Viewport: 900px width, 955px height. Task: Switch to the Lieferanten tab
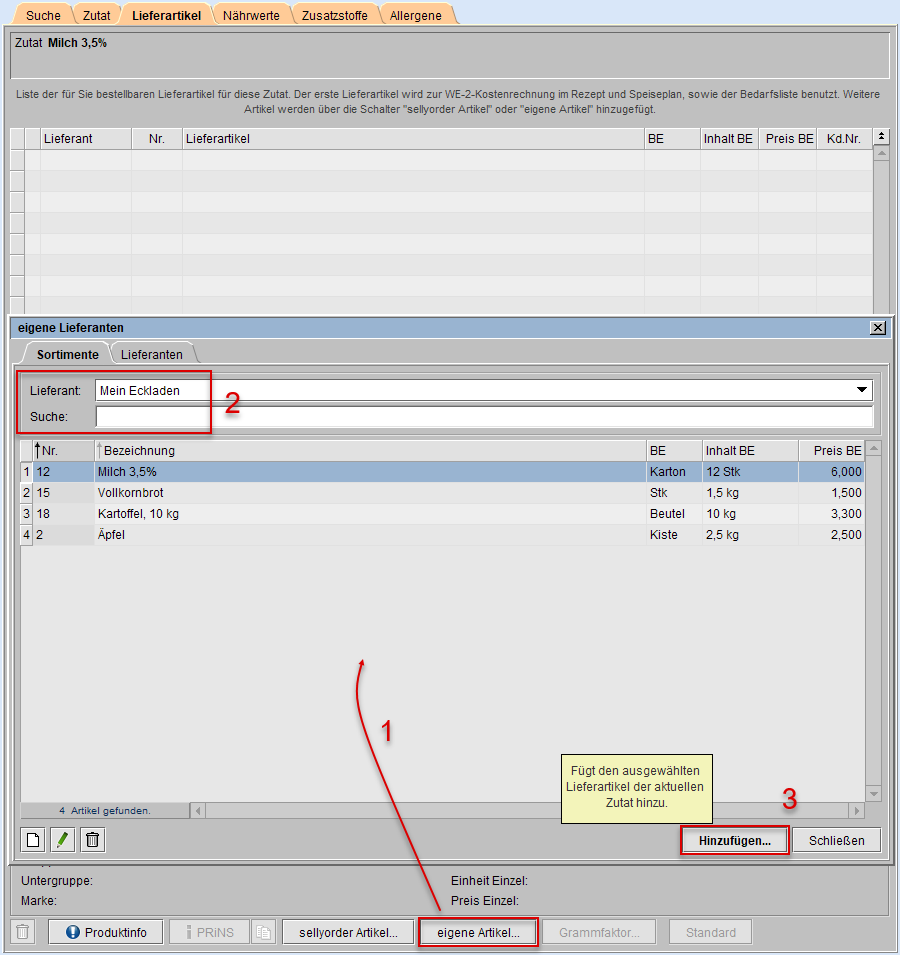coord(151,354)
